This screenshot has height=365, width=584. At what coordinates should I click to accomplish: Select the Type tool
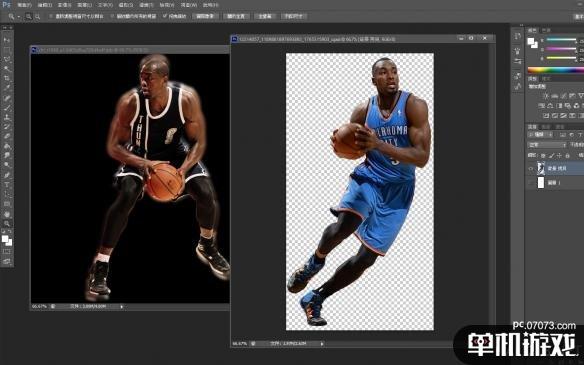tap(7, 185)
